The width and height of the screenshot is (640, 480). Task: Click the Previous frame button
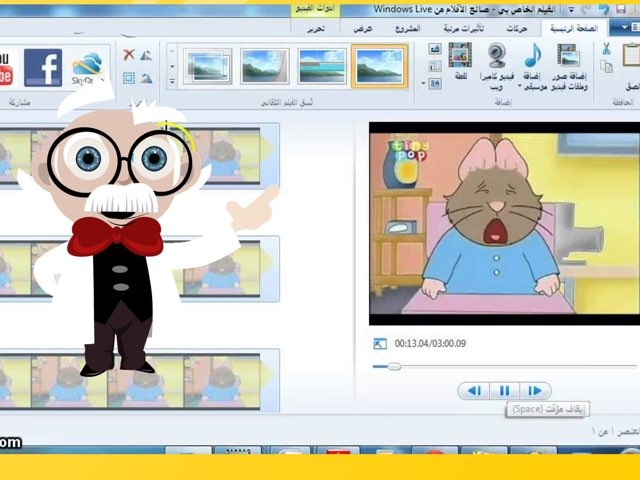pyautogui.click(x=474, y=391)
